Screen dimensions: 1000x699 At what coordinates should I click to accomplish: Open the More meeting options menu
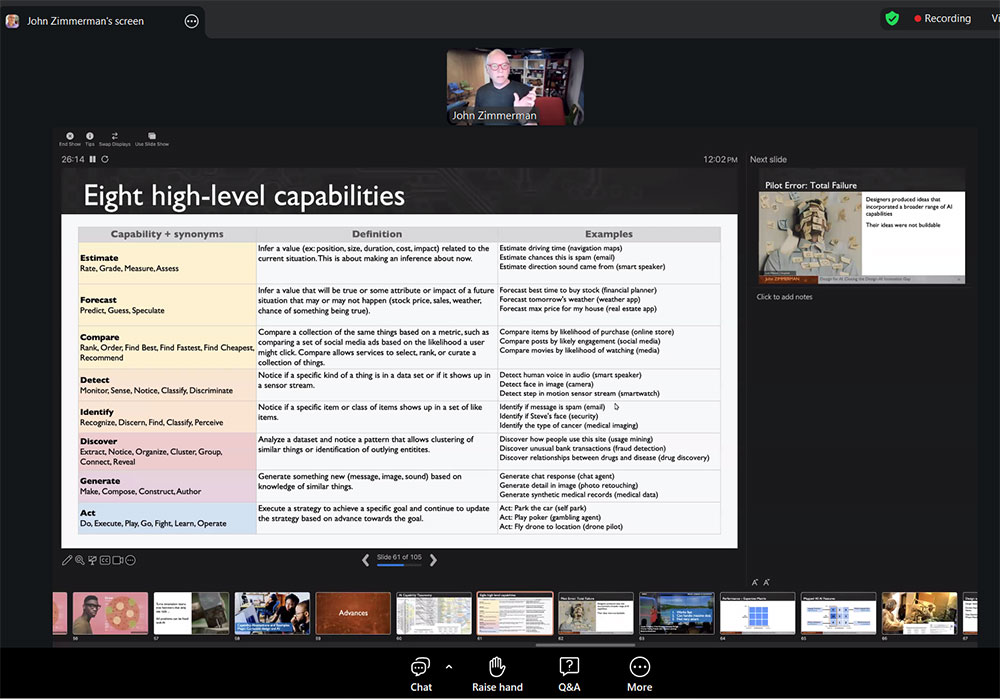coord(639,667)
